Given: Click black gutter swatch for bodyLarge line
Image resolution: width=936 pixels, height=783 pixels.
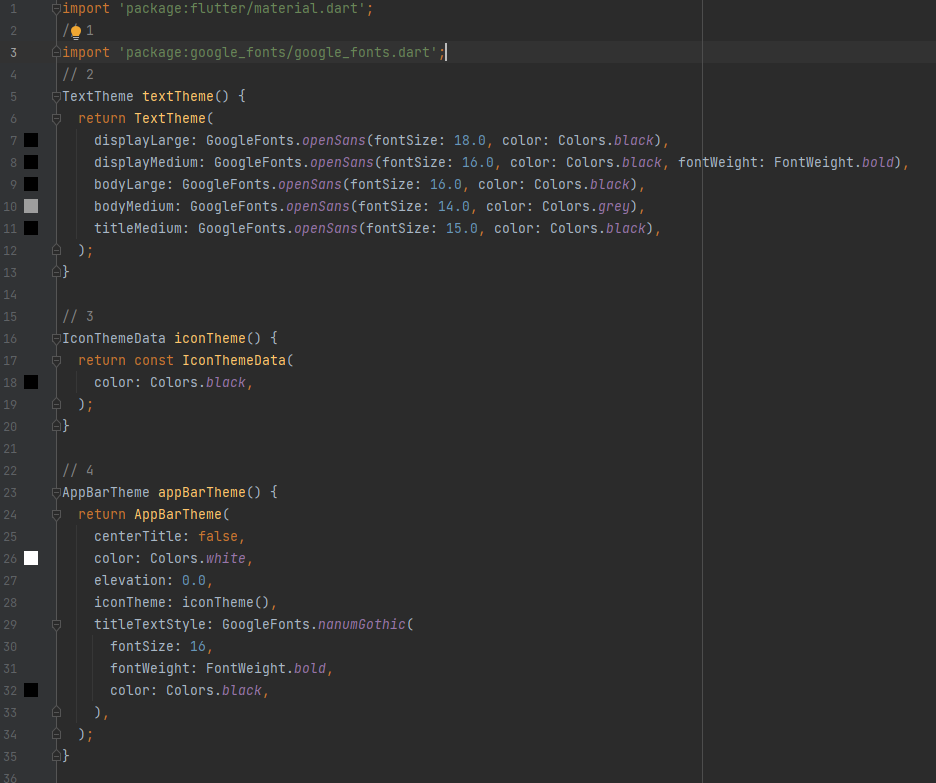Looking at the screenshot, I should click(31, 184).
